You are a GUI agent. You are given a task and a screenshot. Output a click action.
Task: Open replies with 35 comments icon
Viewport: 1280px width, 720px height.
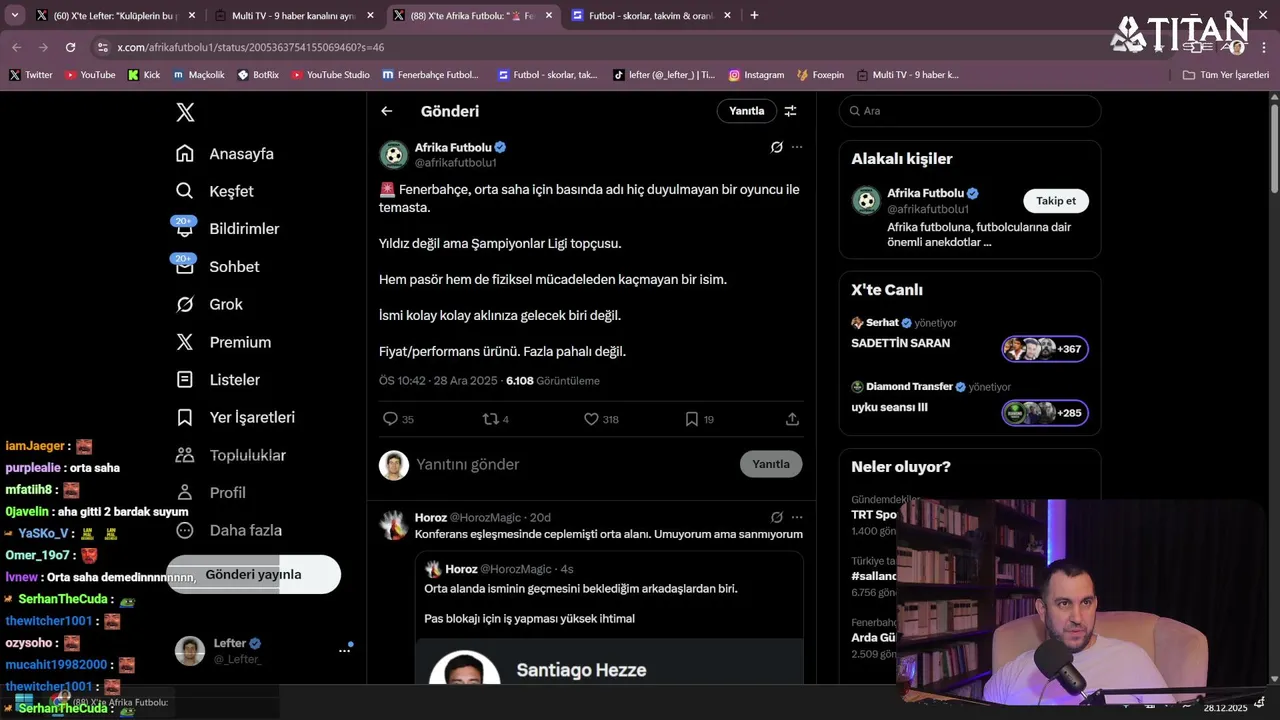point(398,419)
